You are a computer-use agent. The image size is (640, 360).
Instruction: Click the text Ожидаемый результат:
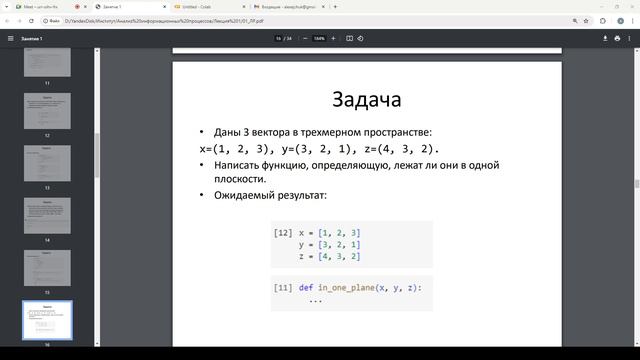pos(270,195)
